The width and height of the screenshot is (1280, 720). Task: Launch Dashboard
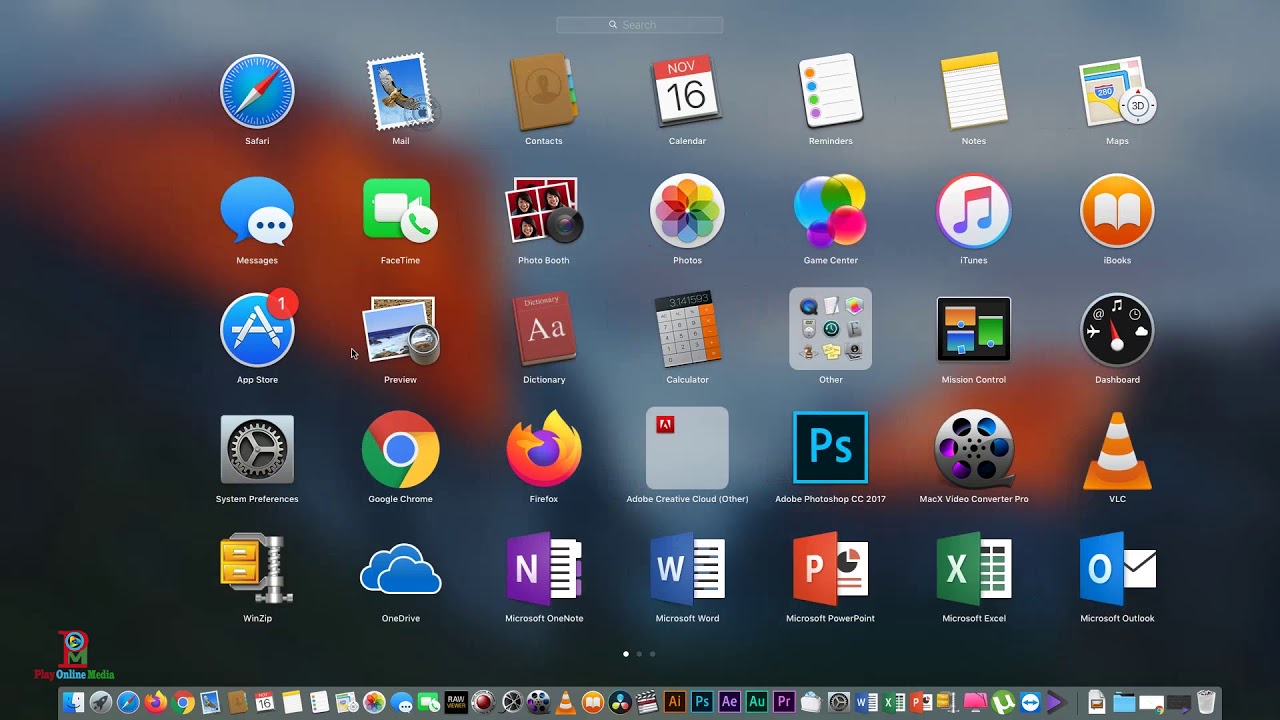click(1117, 330)
